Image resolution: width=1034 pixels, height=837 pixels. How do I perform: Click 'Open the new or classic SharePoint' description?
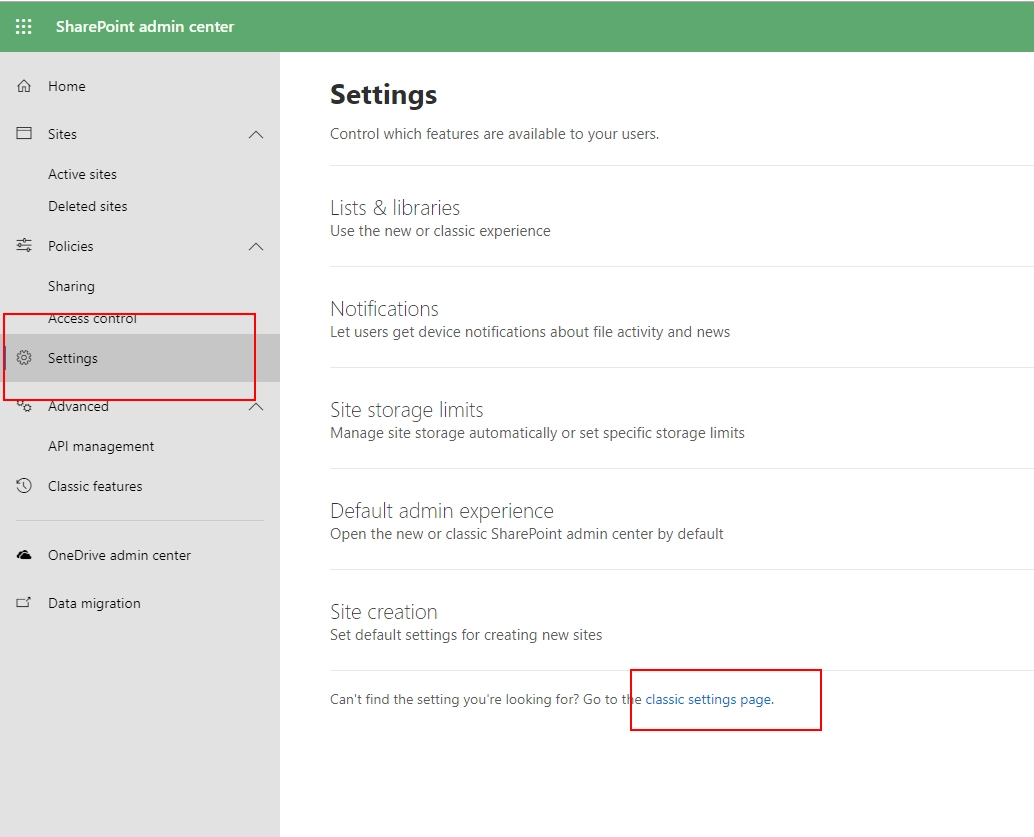coord(526,534)
